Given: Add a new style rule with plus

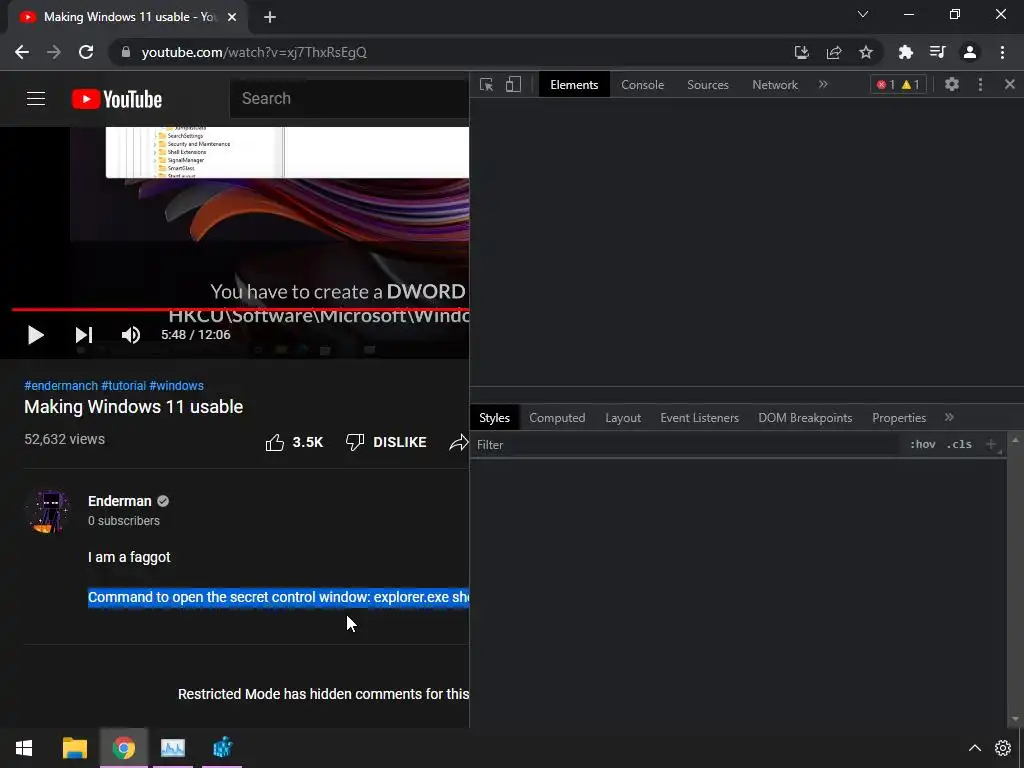Looking at the screenshot, I should point(991,444).
